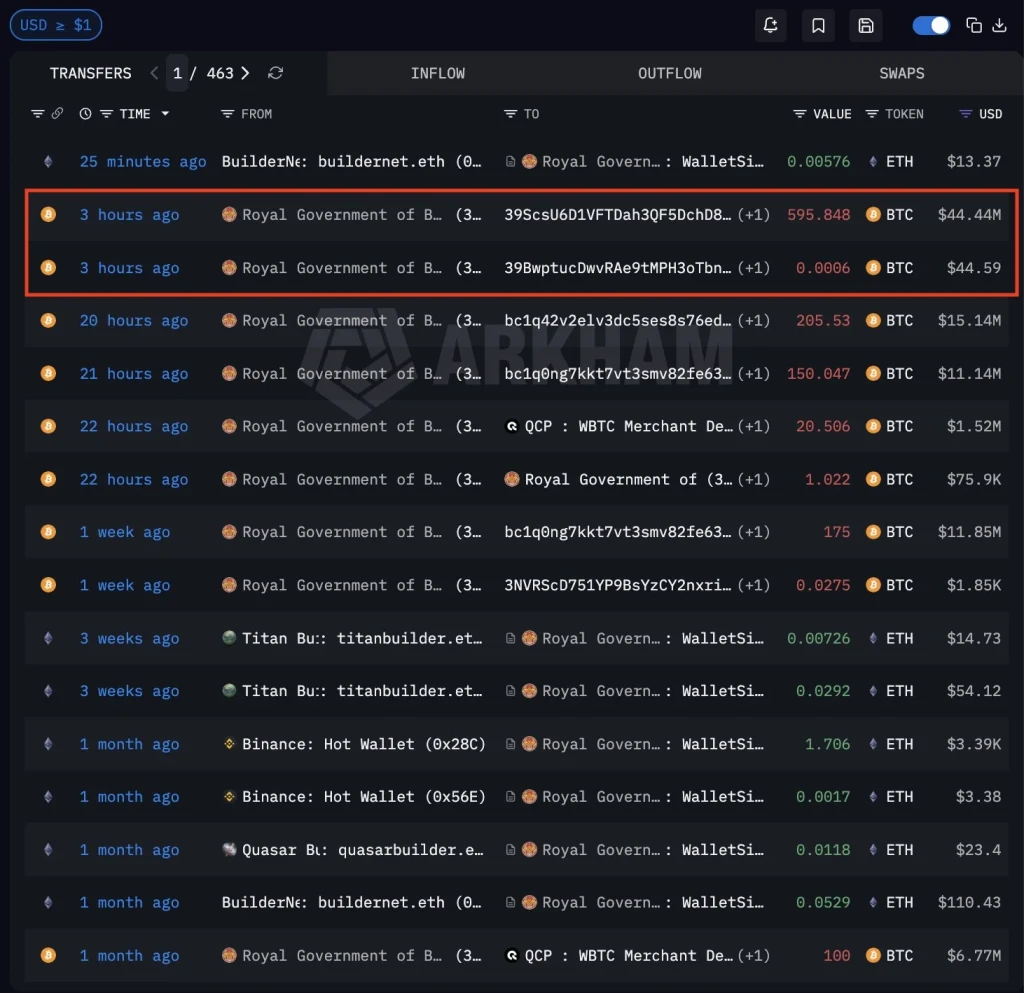Screen dimensions: 1024x993
Task: Download the transfers data
Action: (999, 25)
